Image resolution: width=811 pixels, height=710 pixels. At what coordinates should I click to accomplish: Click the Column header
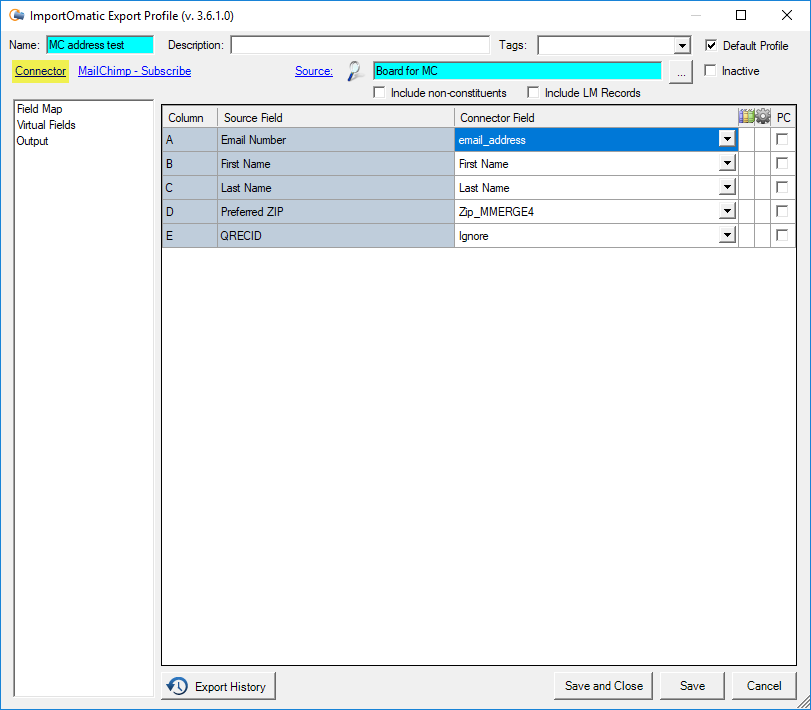(189, 117)
